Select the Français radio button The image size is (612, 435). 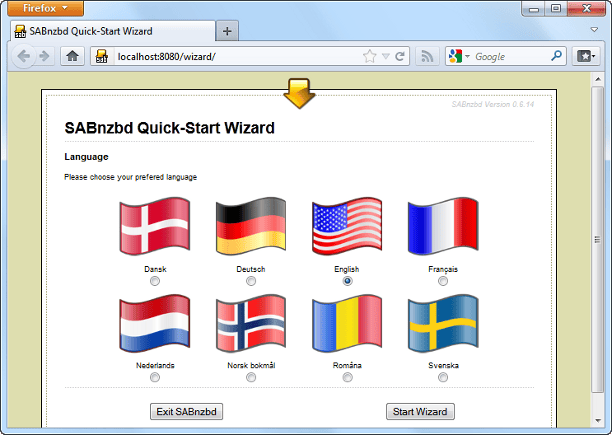click(443, 281)
